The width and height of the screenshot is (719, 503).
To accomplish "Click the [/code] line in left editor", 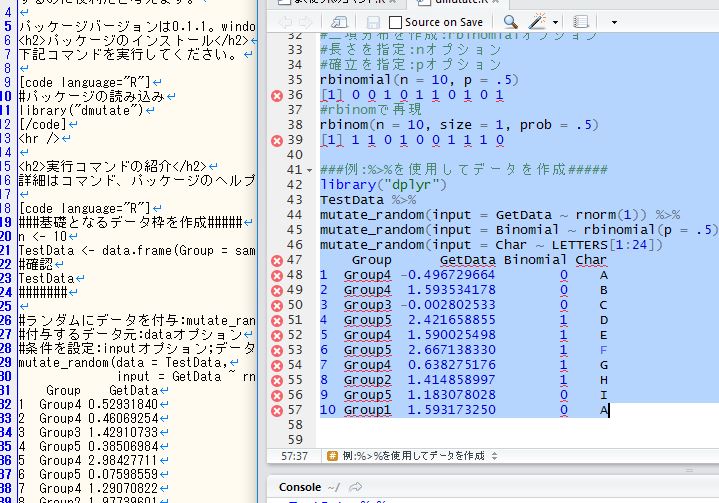I will pyautogui.click(x=42, y=125).
